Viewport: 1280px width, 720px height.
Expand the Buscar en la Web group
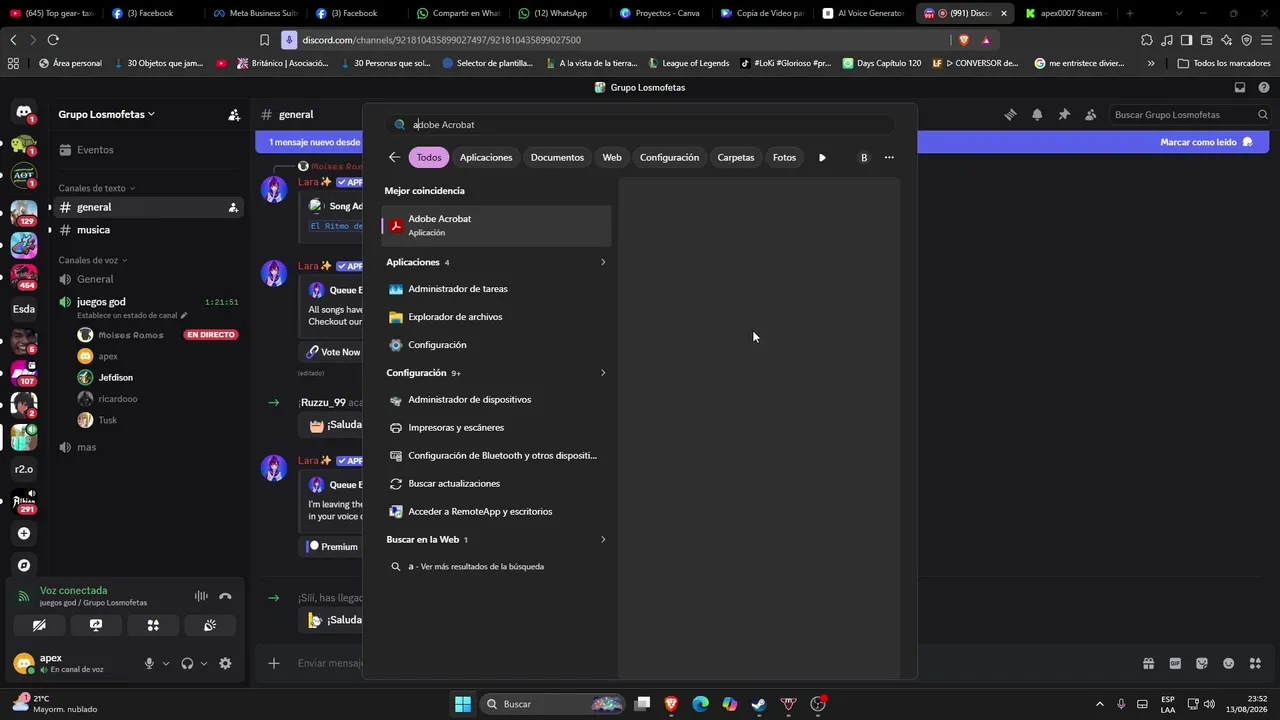[603, 540]
